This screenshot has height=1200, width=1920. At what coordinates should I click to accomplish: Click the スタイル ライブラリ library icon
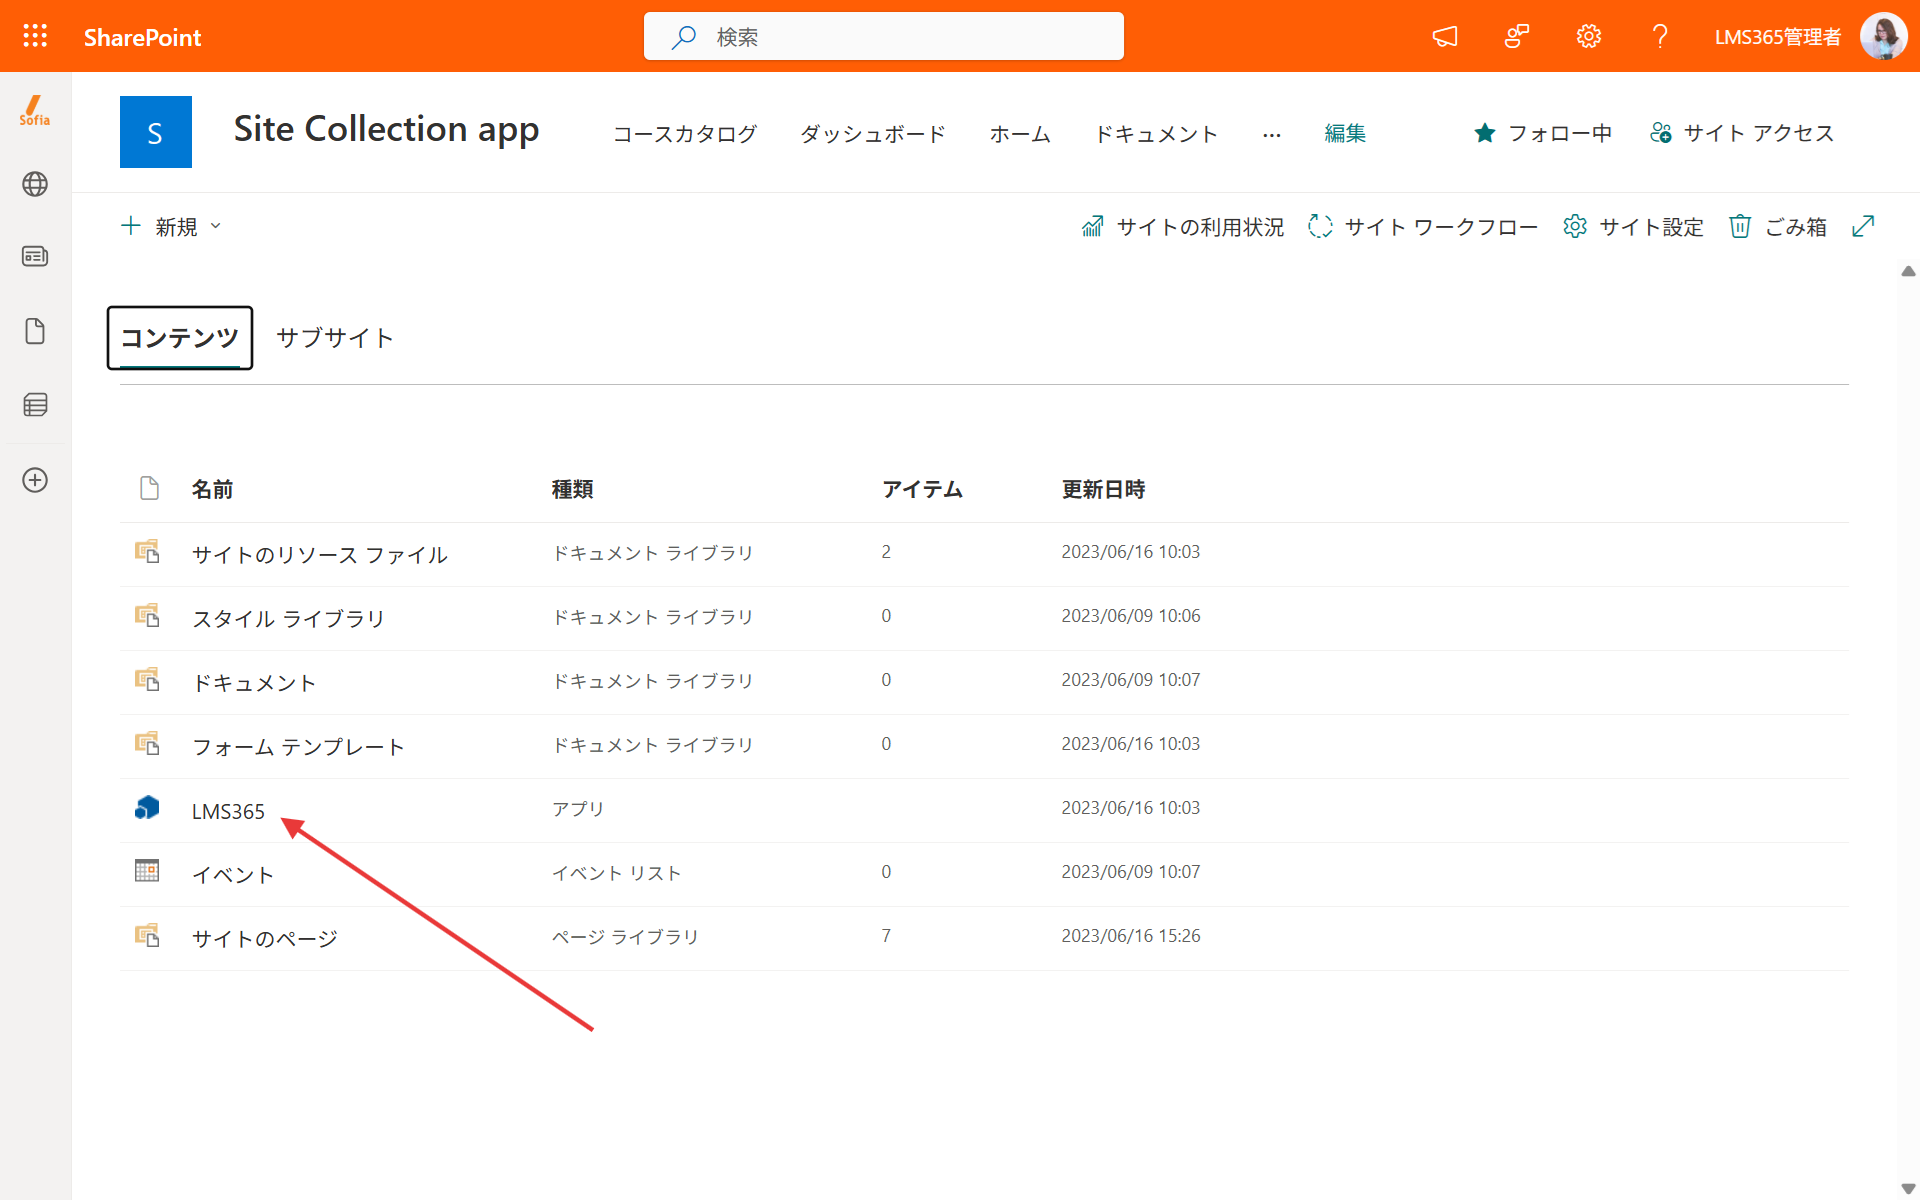tap(147, 615)
